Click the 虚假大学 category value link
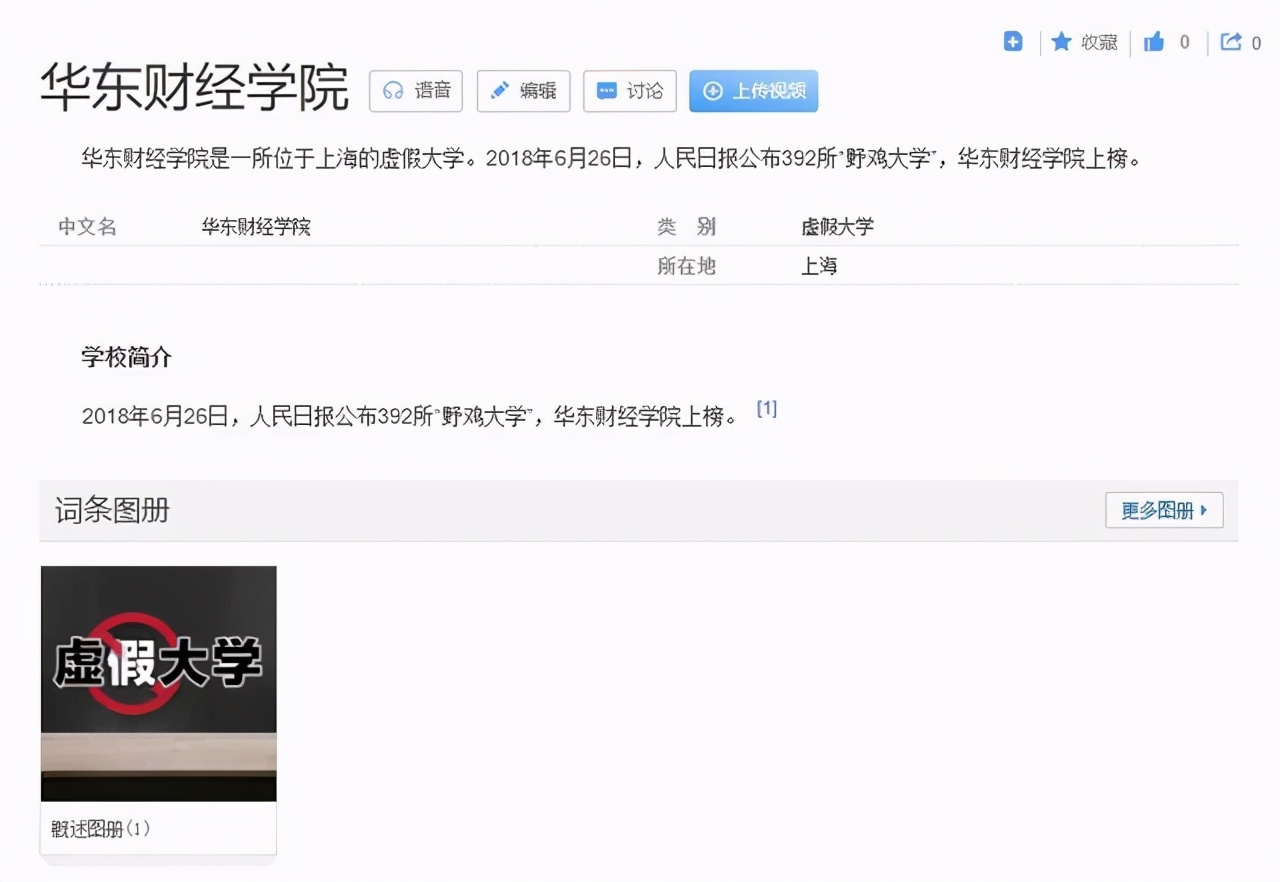Image resolution: width=1280 pixels, height=882 pixels. (838, 227)
